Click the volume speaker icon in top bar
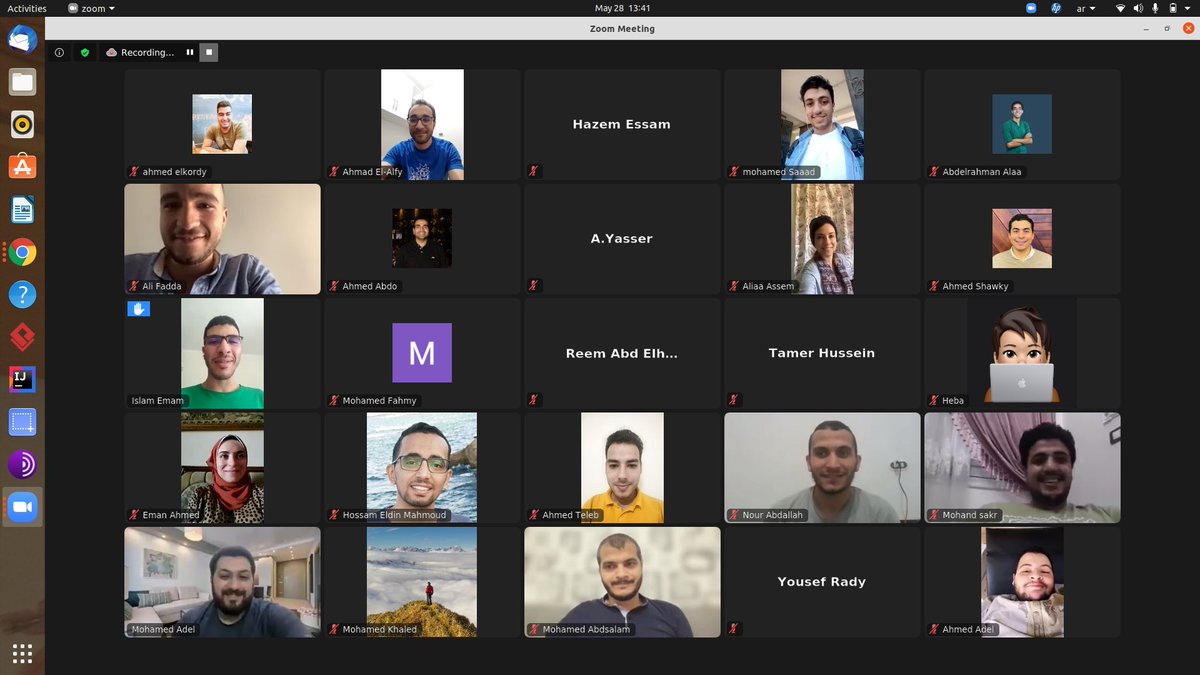Screen dimensions: 1200x675 (1138, 8)
